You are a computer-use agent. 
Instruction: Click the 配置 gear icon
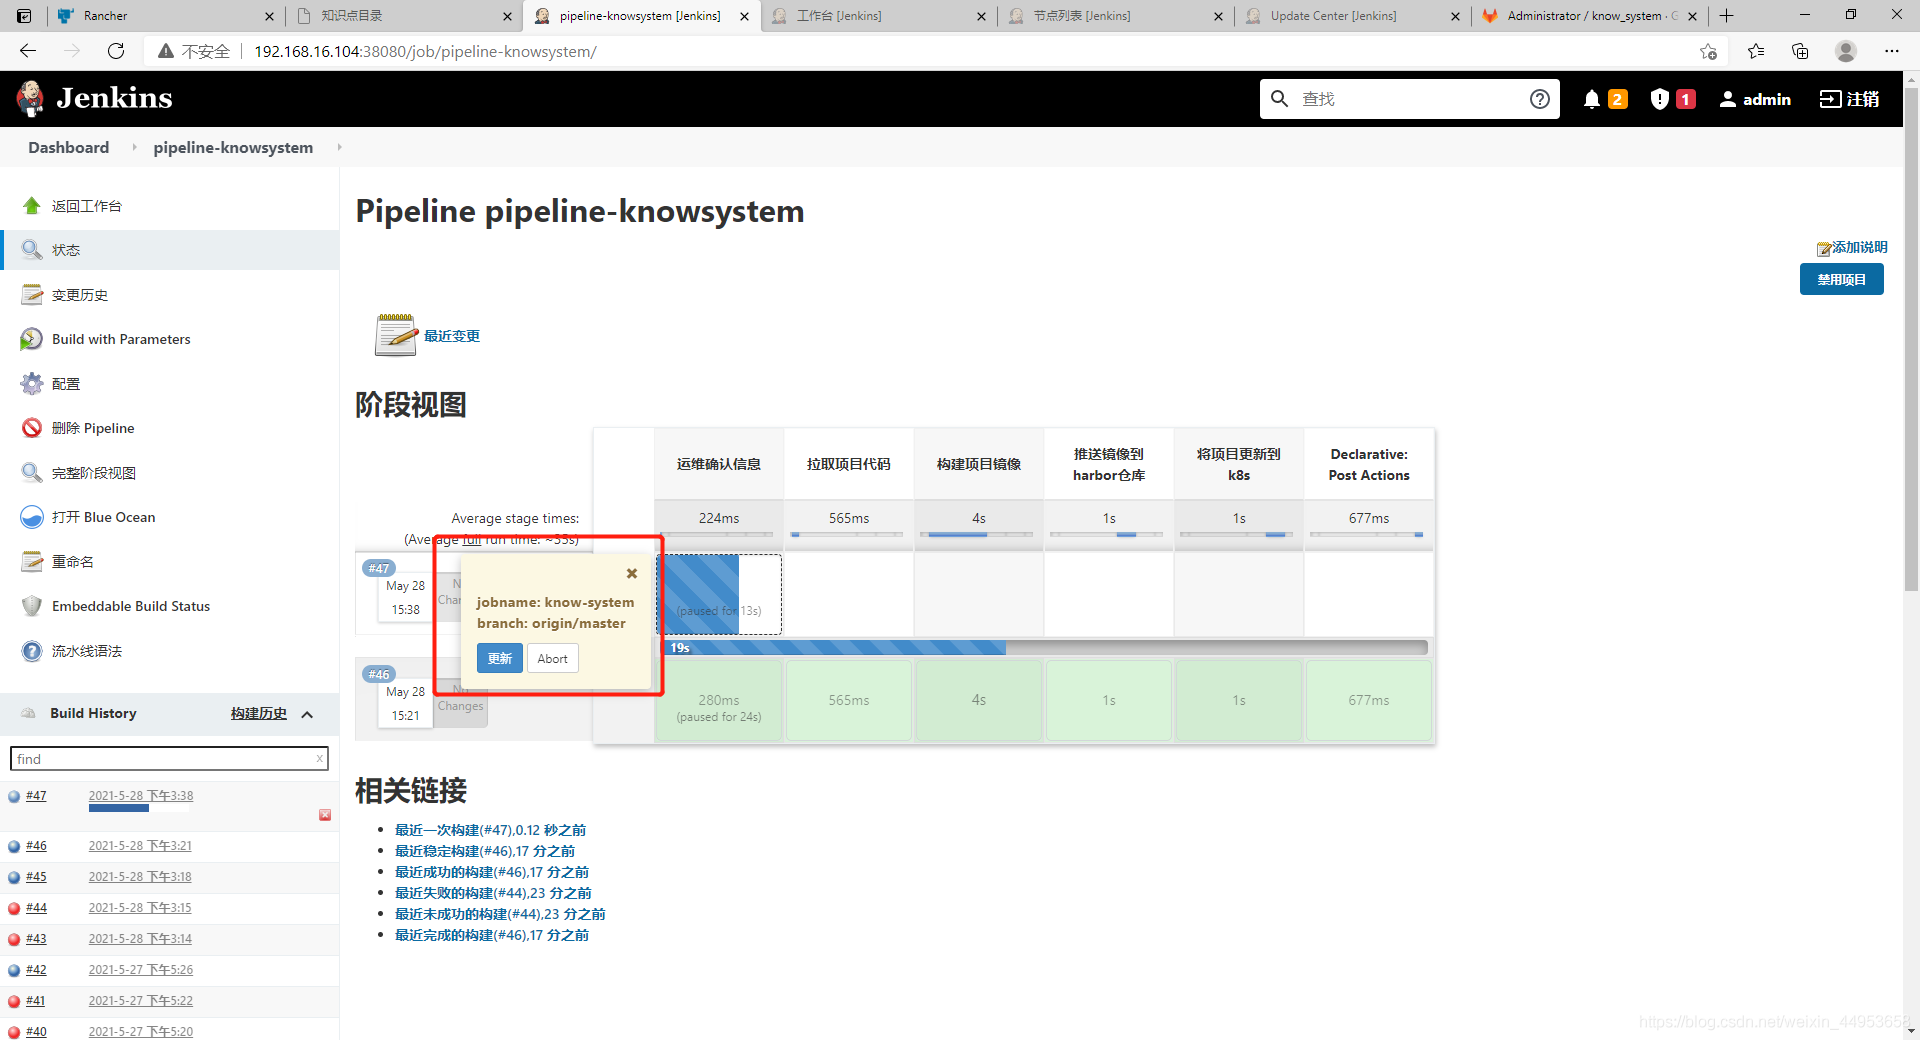pos(32,384)
